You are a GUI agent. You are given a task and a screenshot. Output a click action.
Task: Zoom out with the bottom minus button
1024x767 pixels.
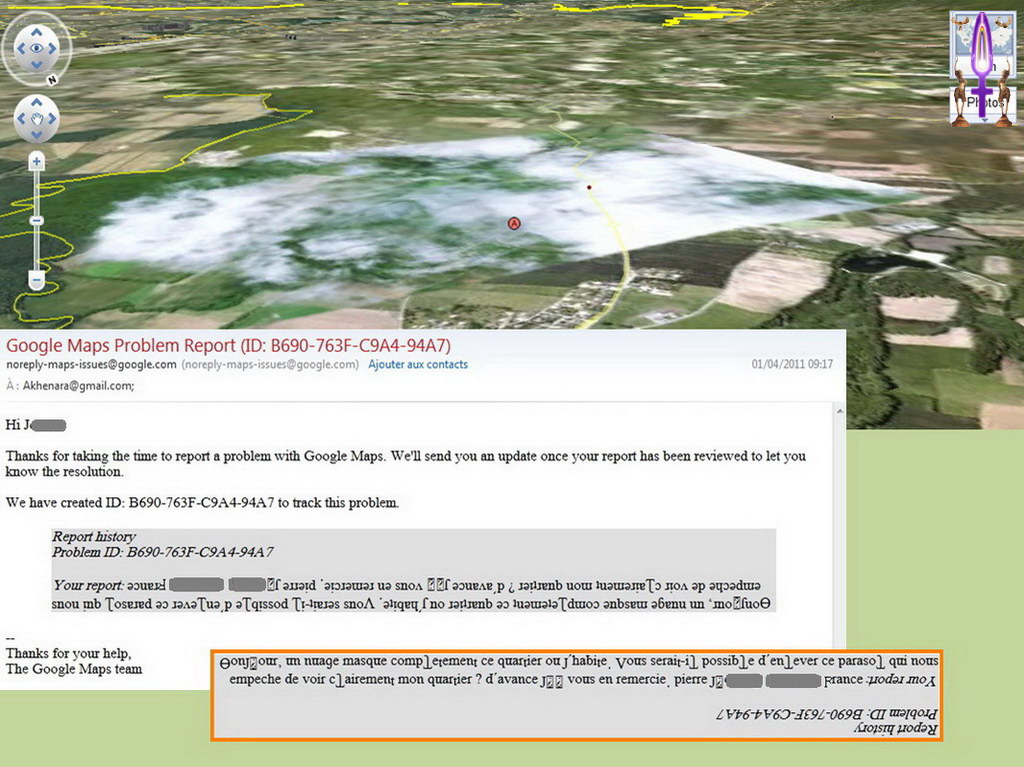[37, 281]
